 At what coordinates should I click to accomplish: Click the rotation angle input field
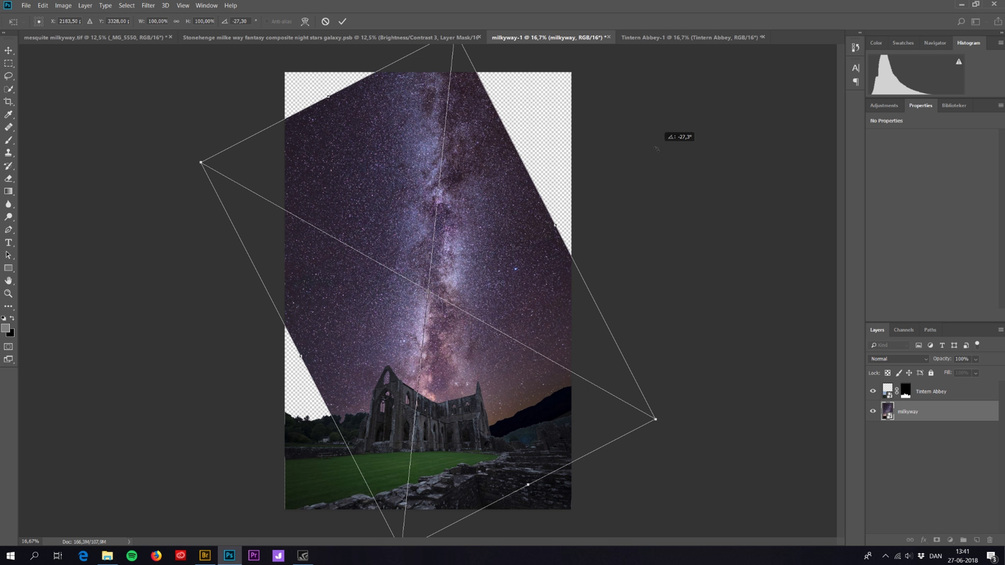[240, 21]
